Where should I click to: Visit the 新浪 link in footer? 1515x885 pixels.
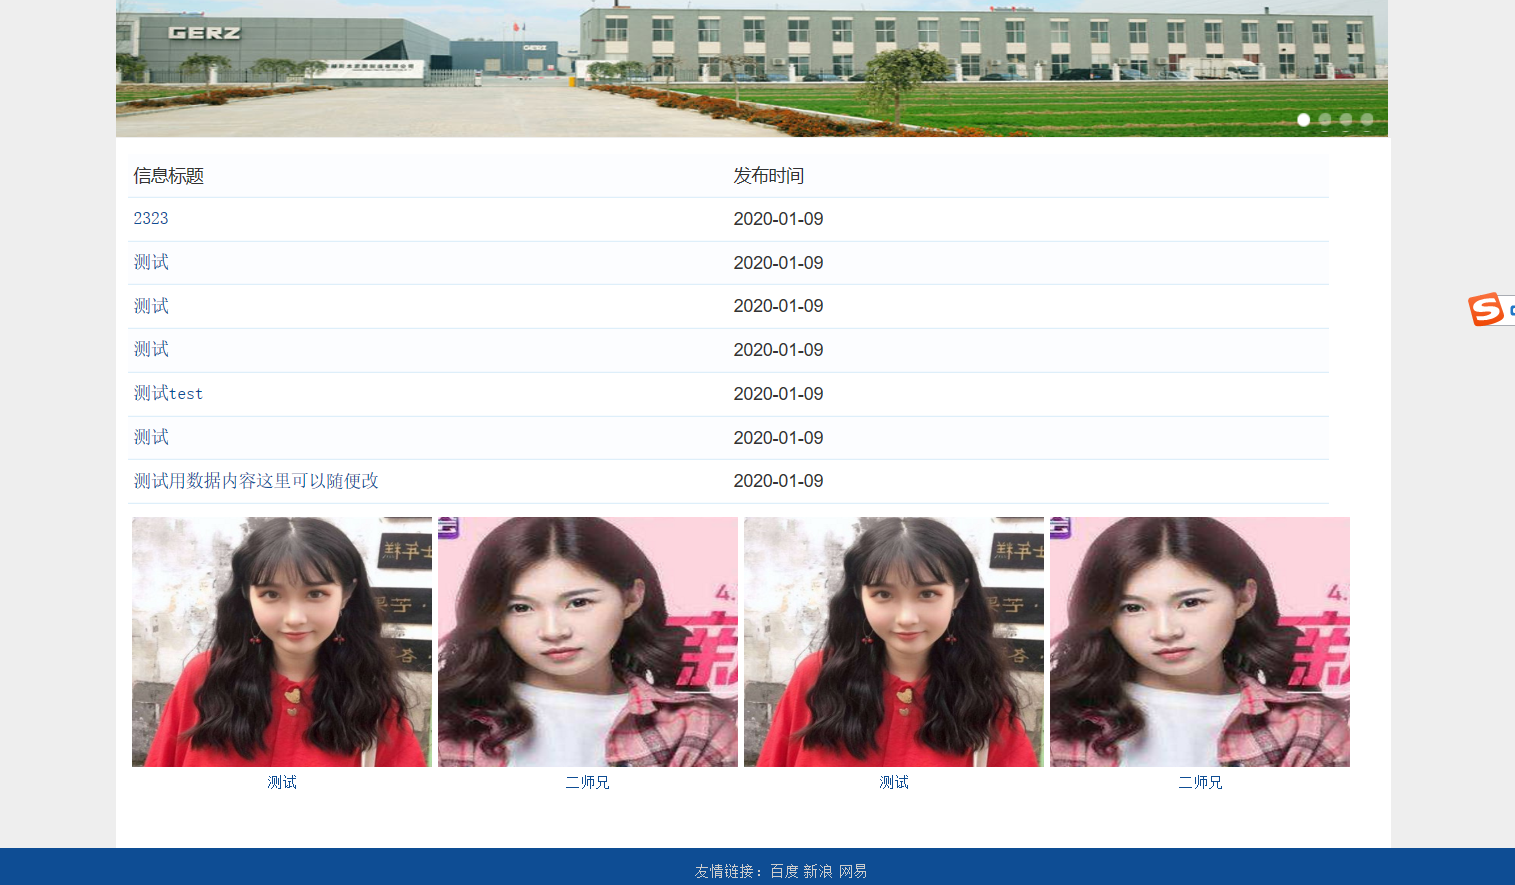point(818,871)
